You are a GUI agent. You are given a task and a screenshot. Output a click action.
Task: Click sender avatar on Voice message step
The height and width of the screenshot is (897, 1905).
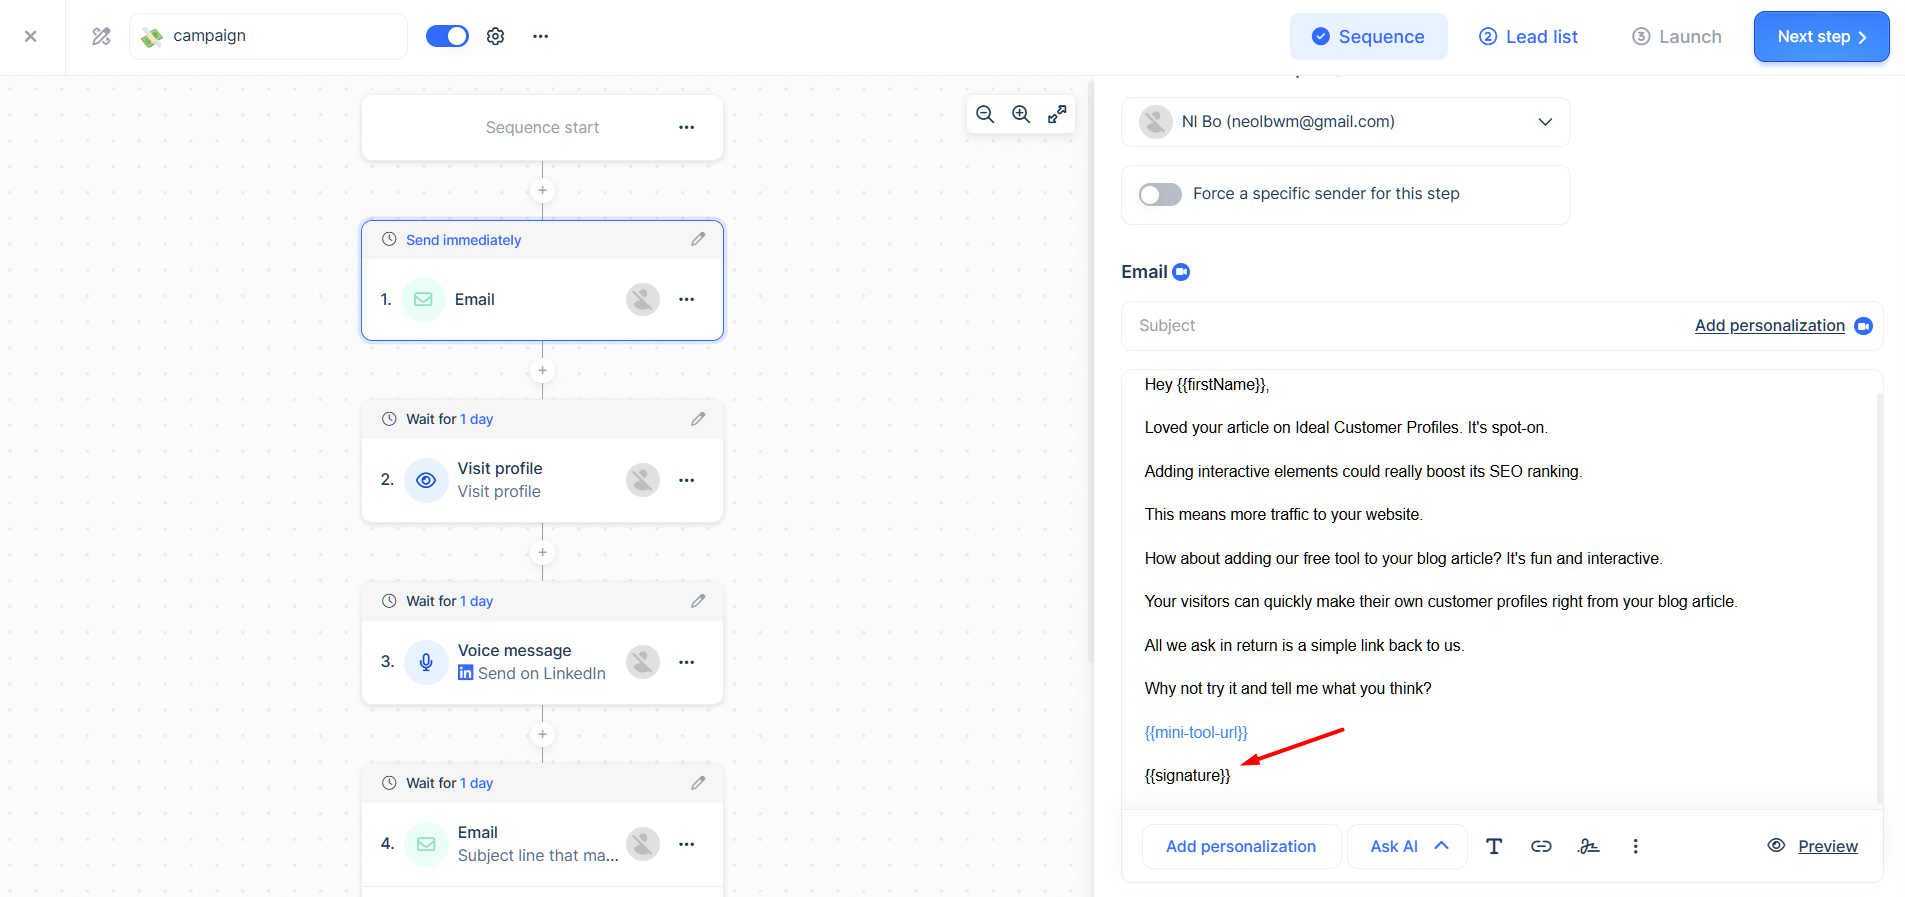pos(643,662)
